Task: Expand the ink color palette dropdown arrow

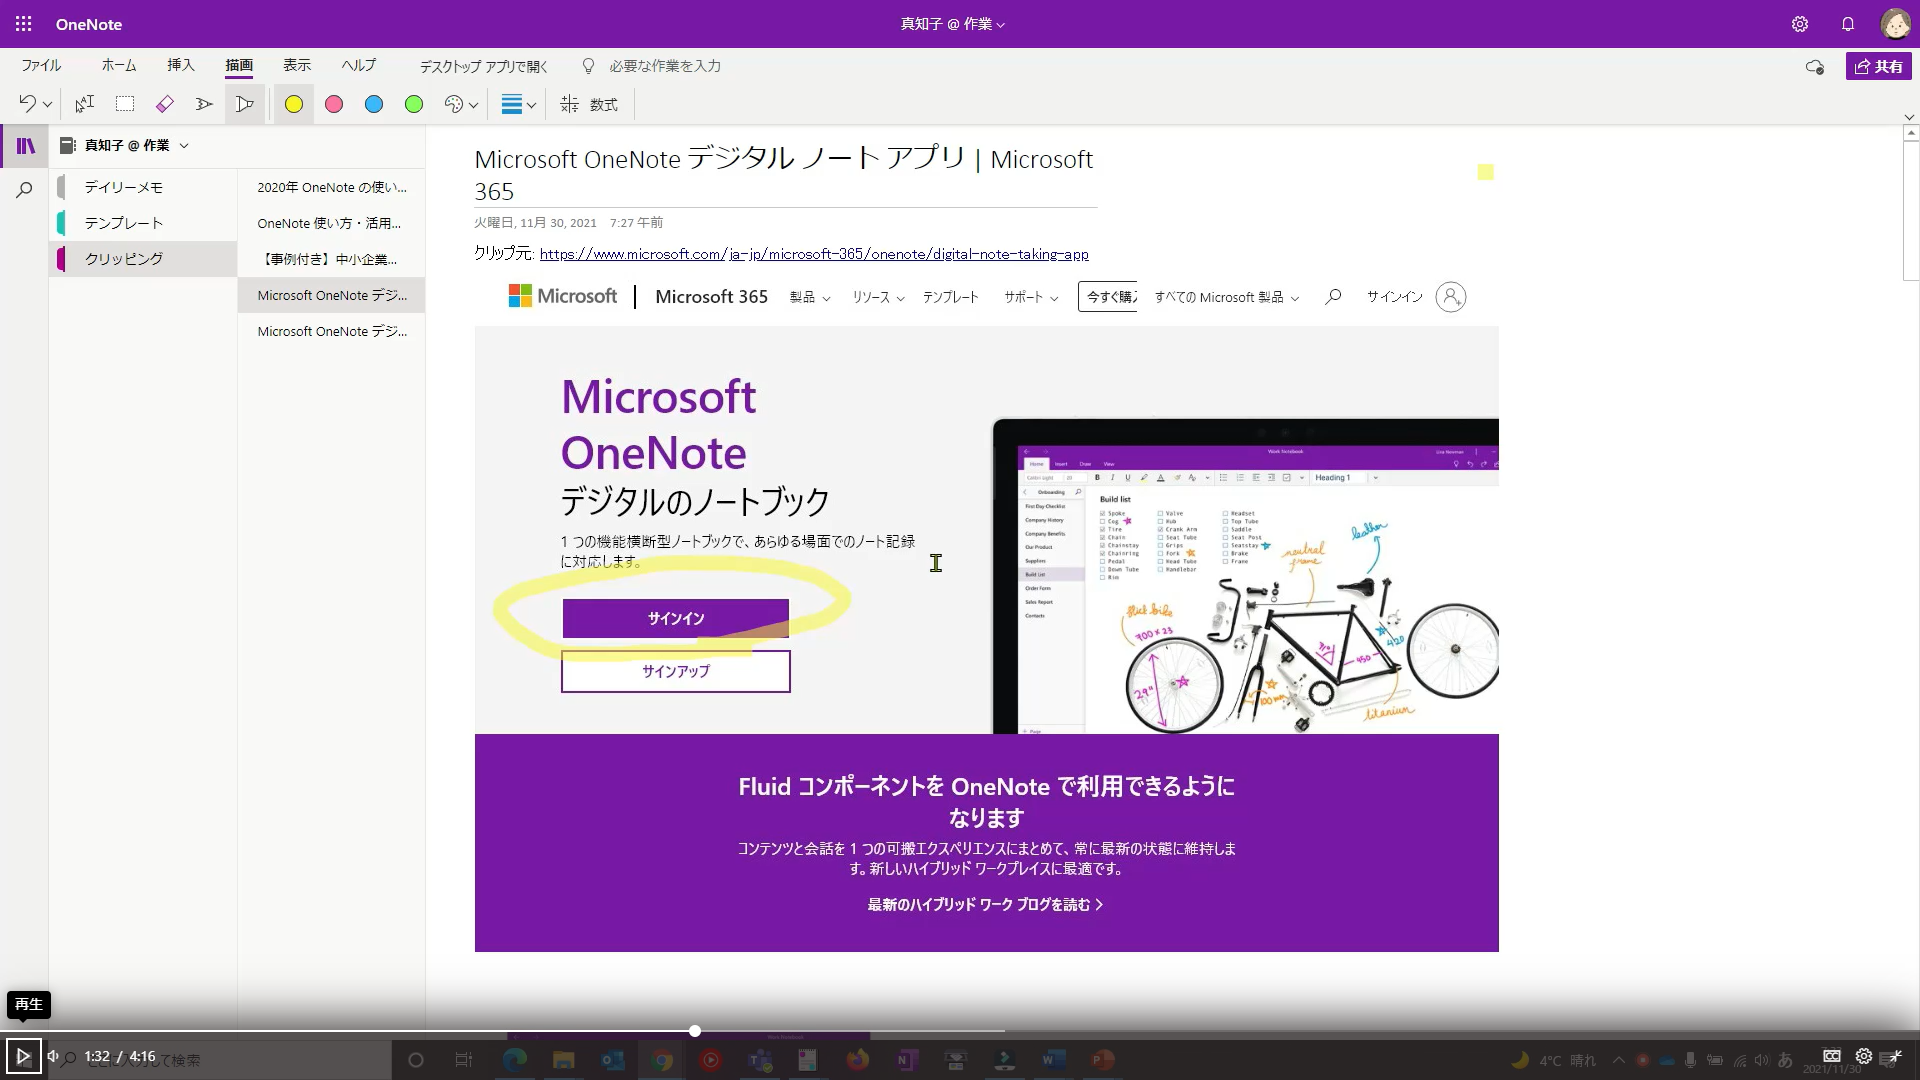Action: pyautogui.click(x=474, y=105)
